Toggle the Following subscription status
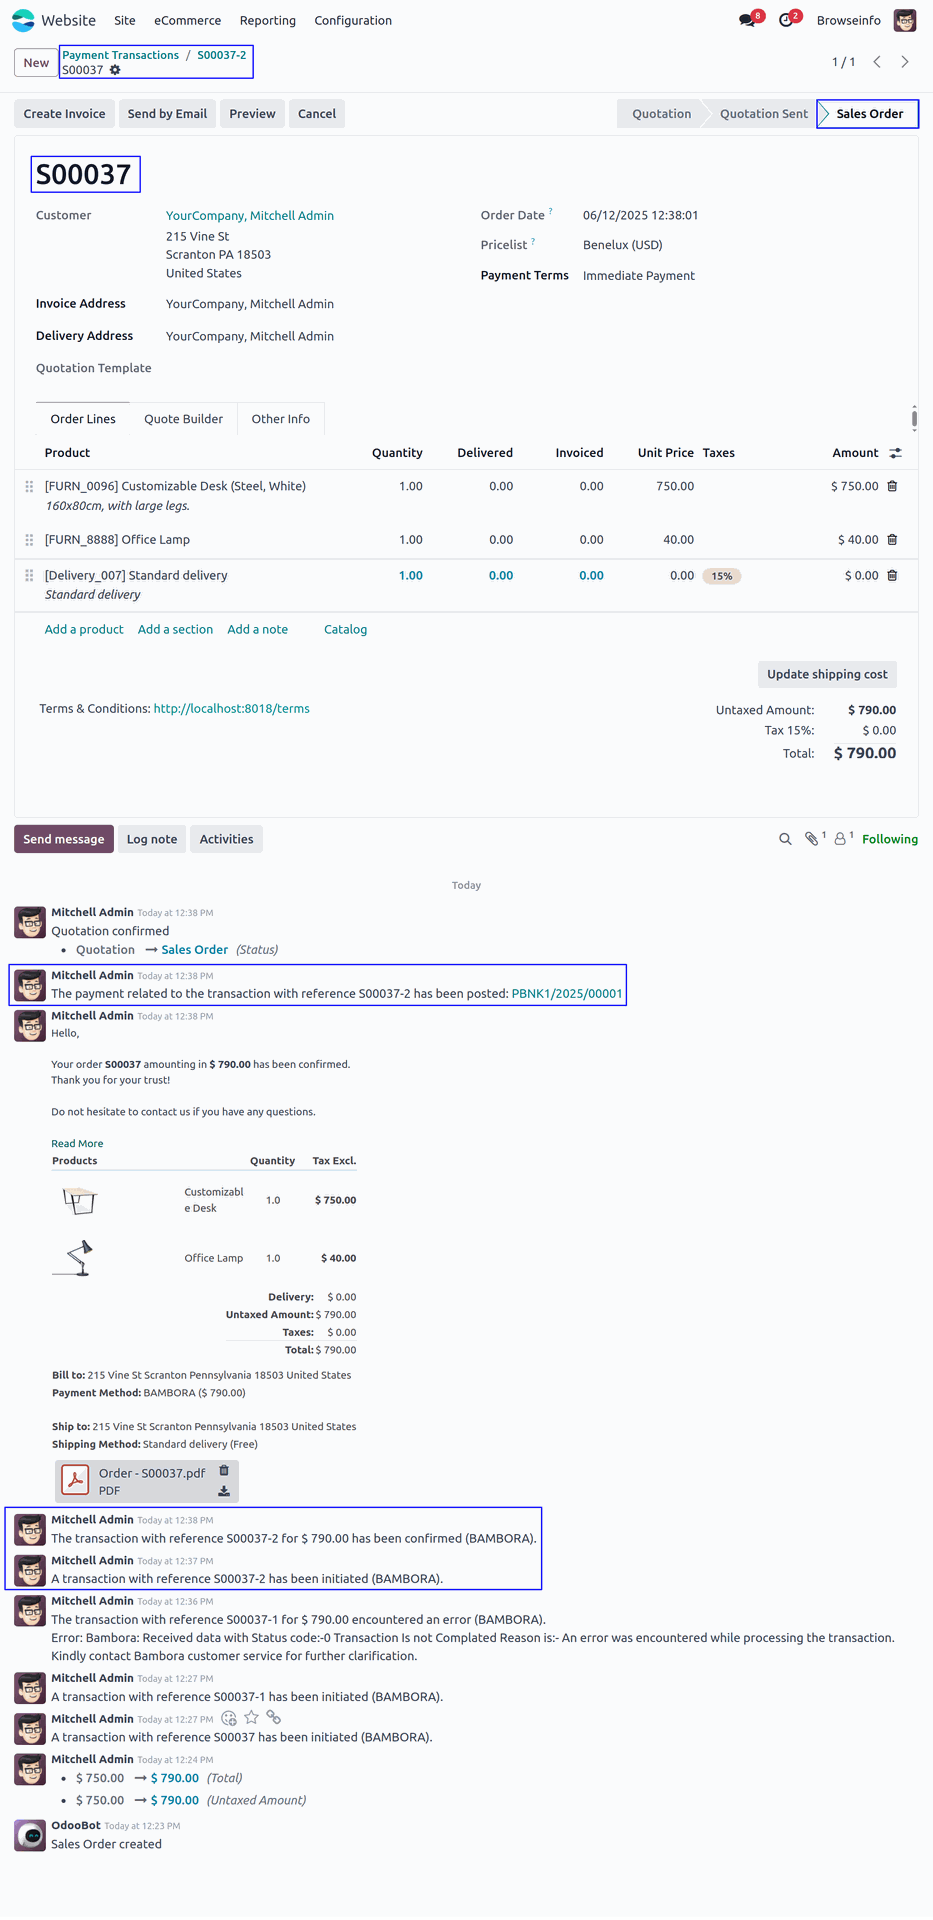 tap(890, 839)
